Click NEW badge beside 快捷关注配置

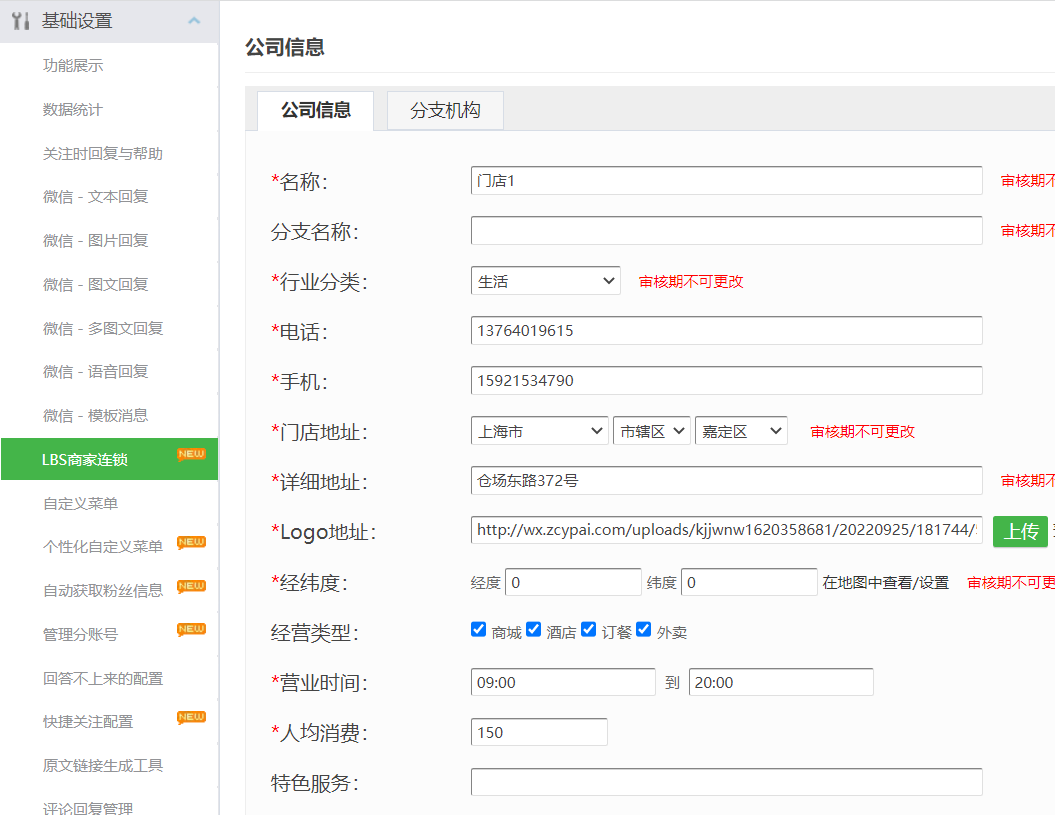191,717
